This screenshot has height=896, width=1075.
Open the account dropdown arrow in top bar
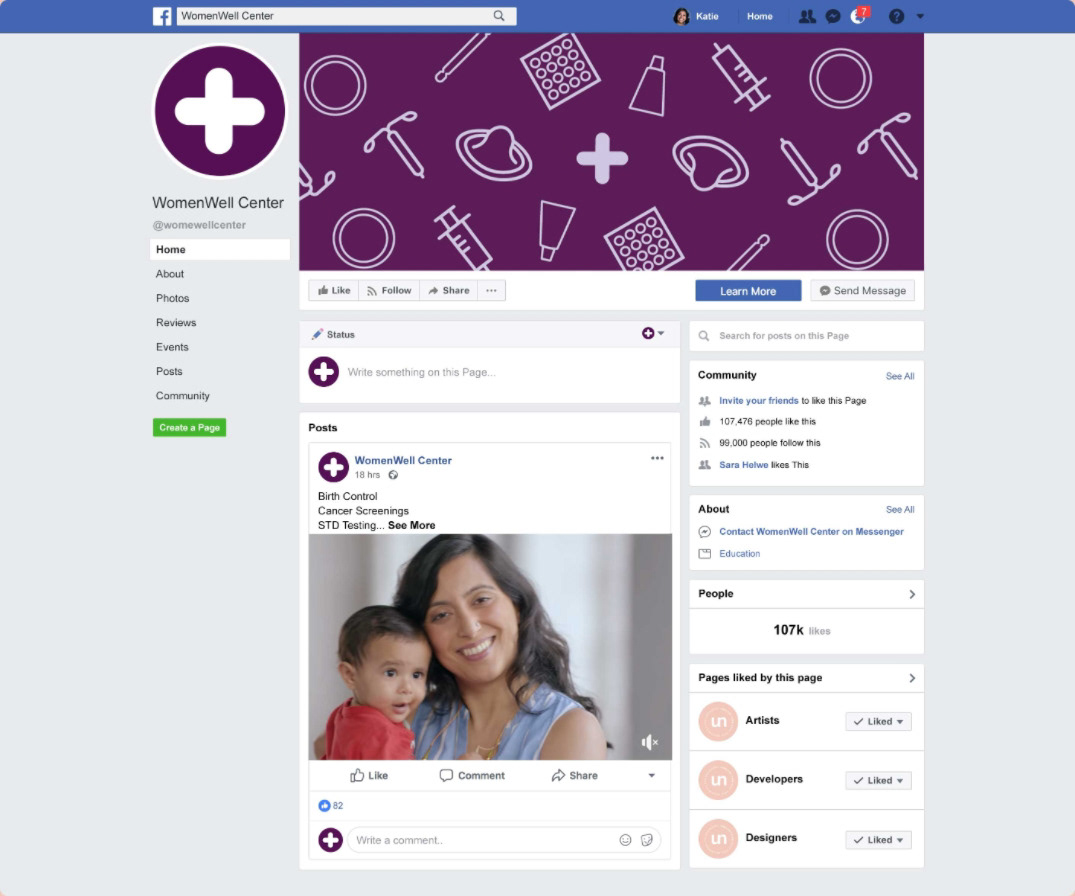pos(920,16)
